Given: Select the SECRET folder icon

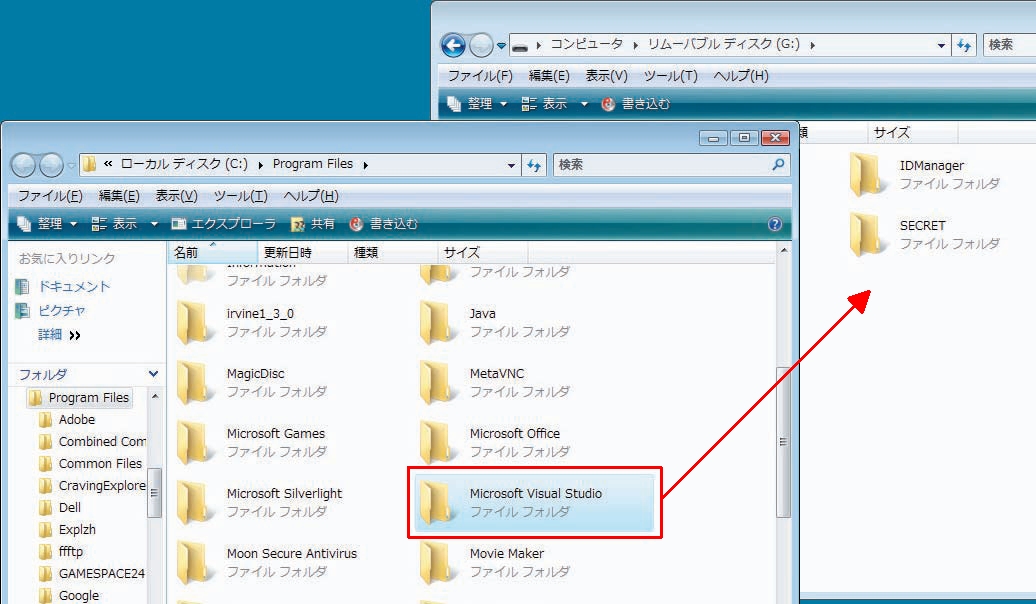Looking at the screenshot, I should pos(866,234).
